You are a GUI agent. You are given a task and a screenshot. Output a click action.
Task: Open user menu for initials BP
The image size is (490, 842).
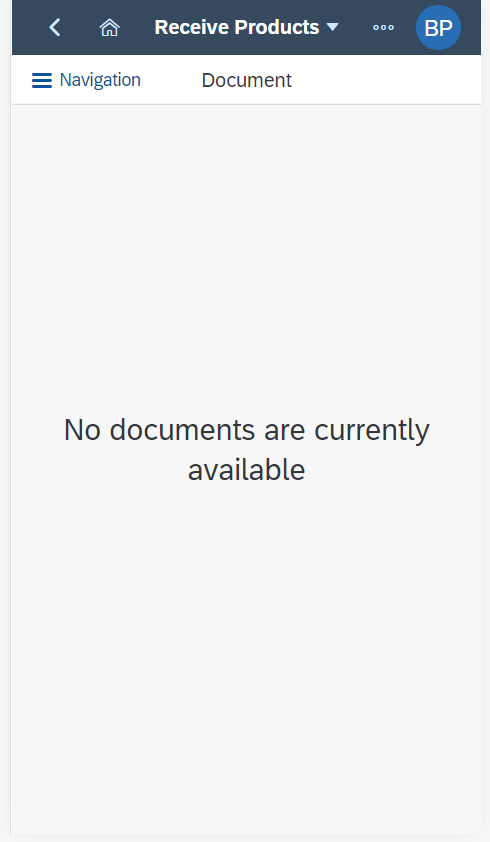point(438,27)
